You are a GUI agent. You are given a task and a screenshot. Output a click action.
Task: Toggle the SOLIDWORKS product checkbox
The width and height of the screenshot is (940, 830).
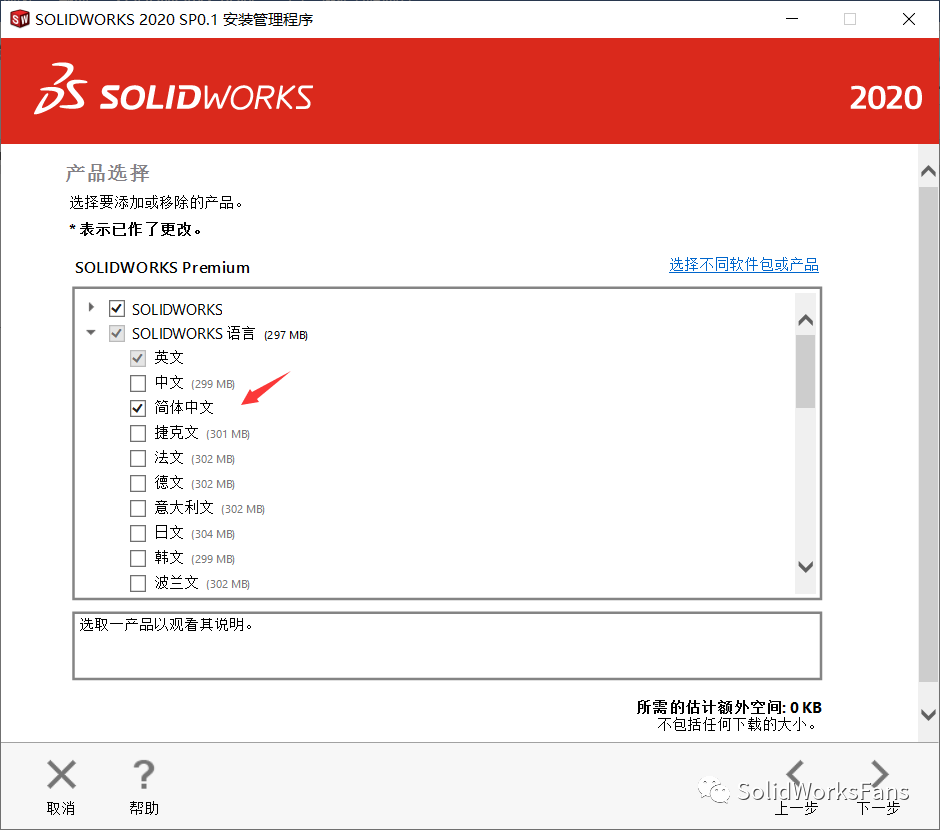coord(117,309)
